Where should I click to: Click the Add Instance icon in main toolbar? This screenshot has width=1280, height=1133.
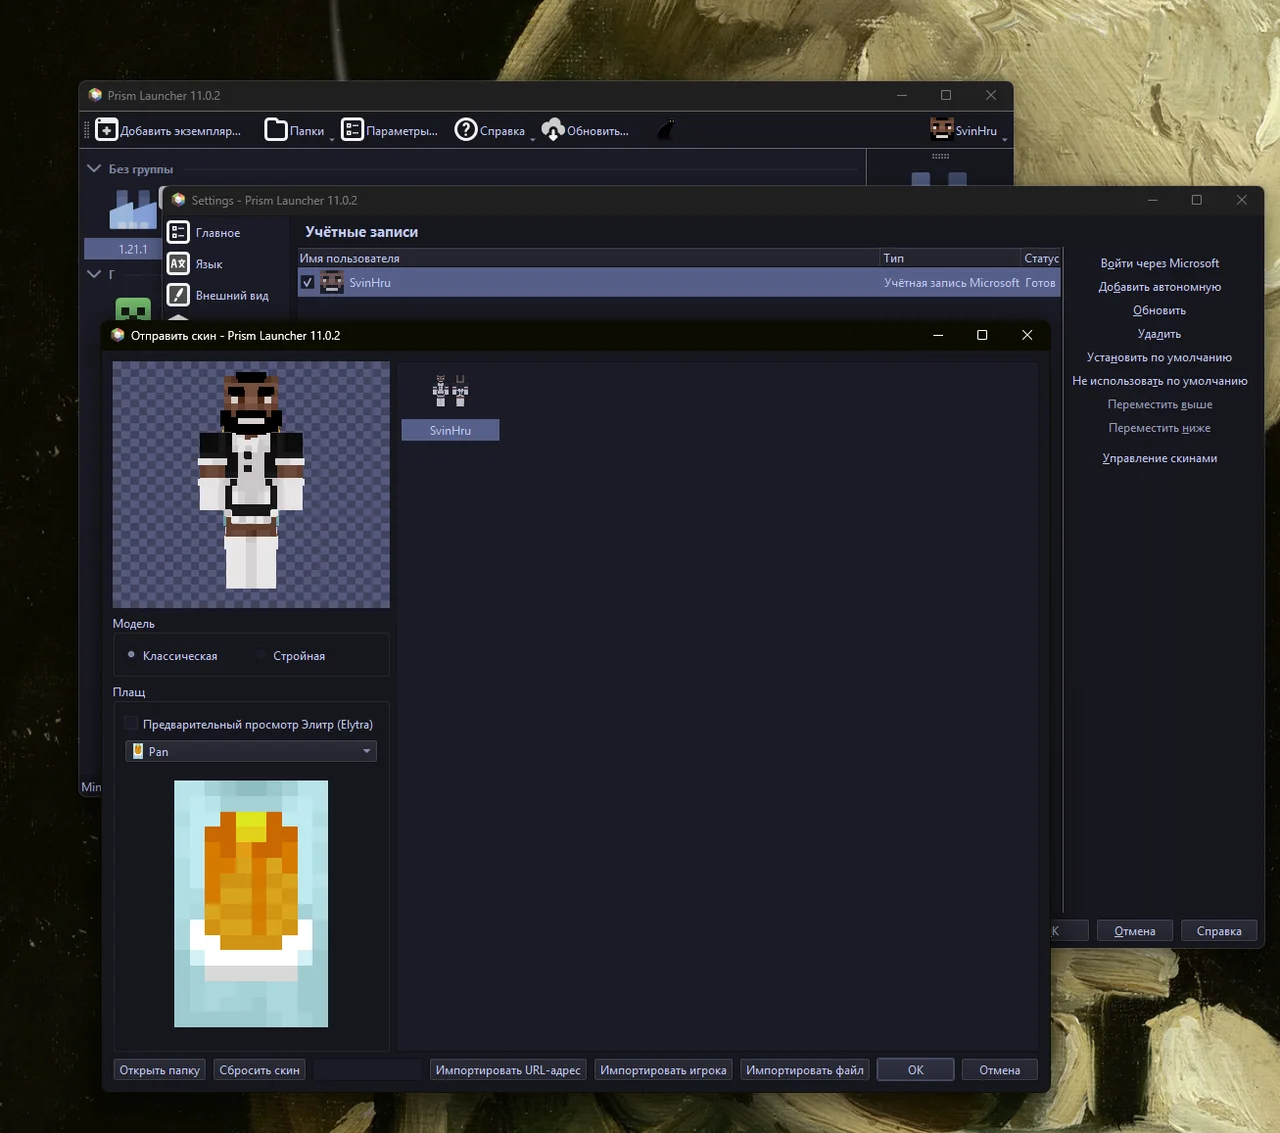107,130
